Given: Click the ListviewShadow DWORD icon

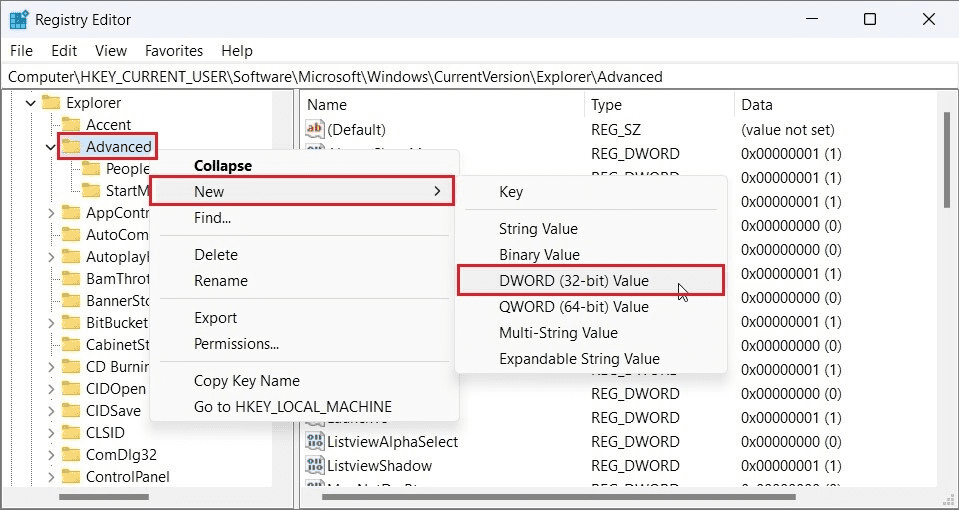Looking at the screenshot, I should pos(314,465).
